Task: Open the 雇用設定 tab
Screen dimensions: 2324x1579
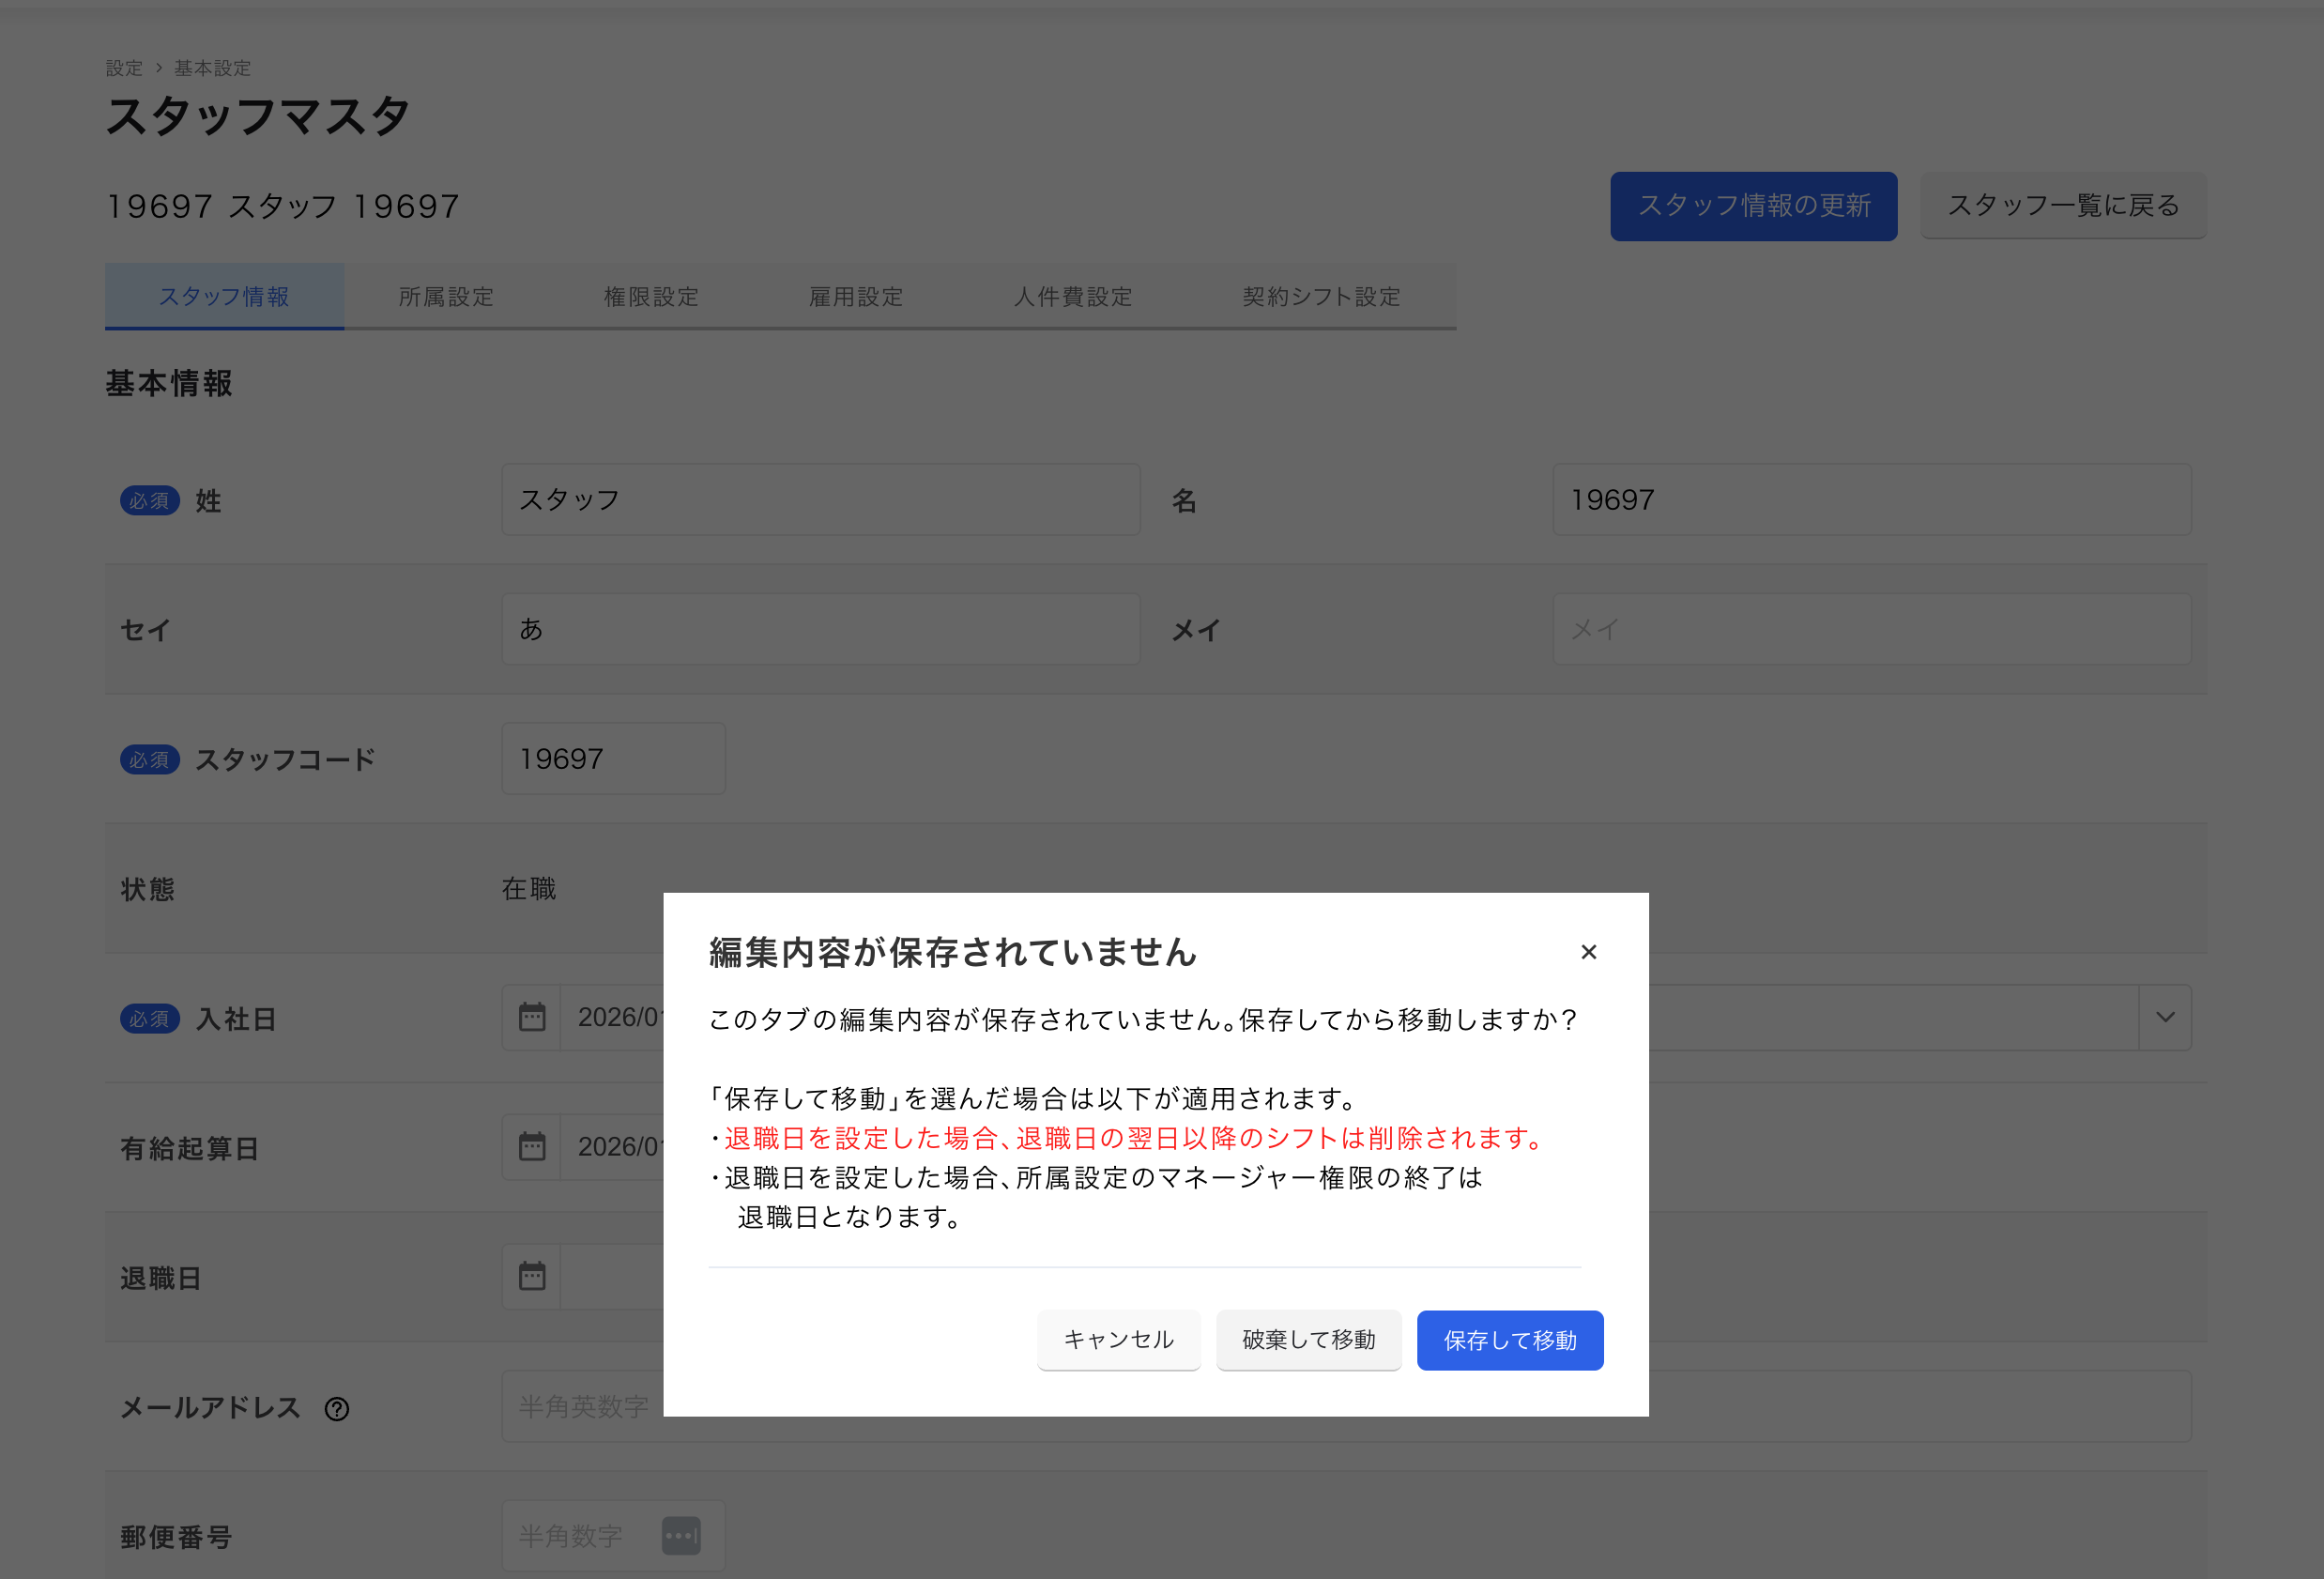Action: (856, 296)
